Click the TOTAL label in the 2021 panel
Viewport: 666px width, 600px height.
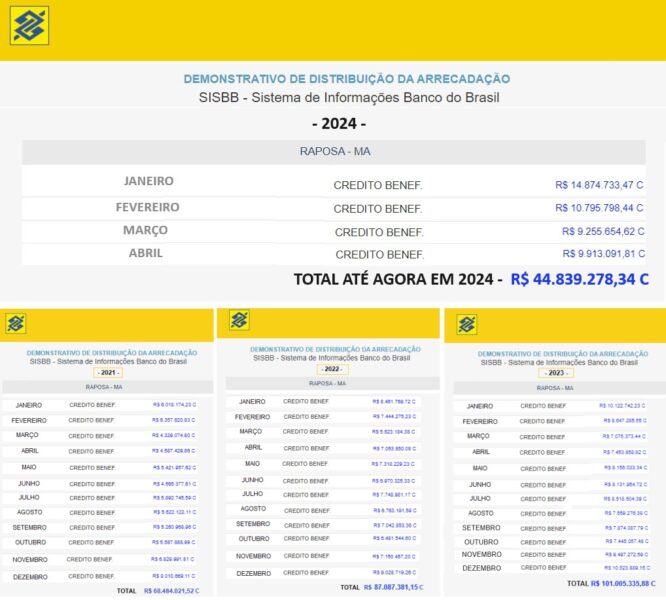point(127,591)
